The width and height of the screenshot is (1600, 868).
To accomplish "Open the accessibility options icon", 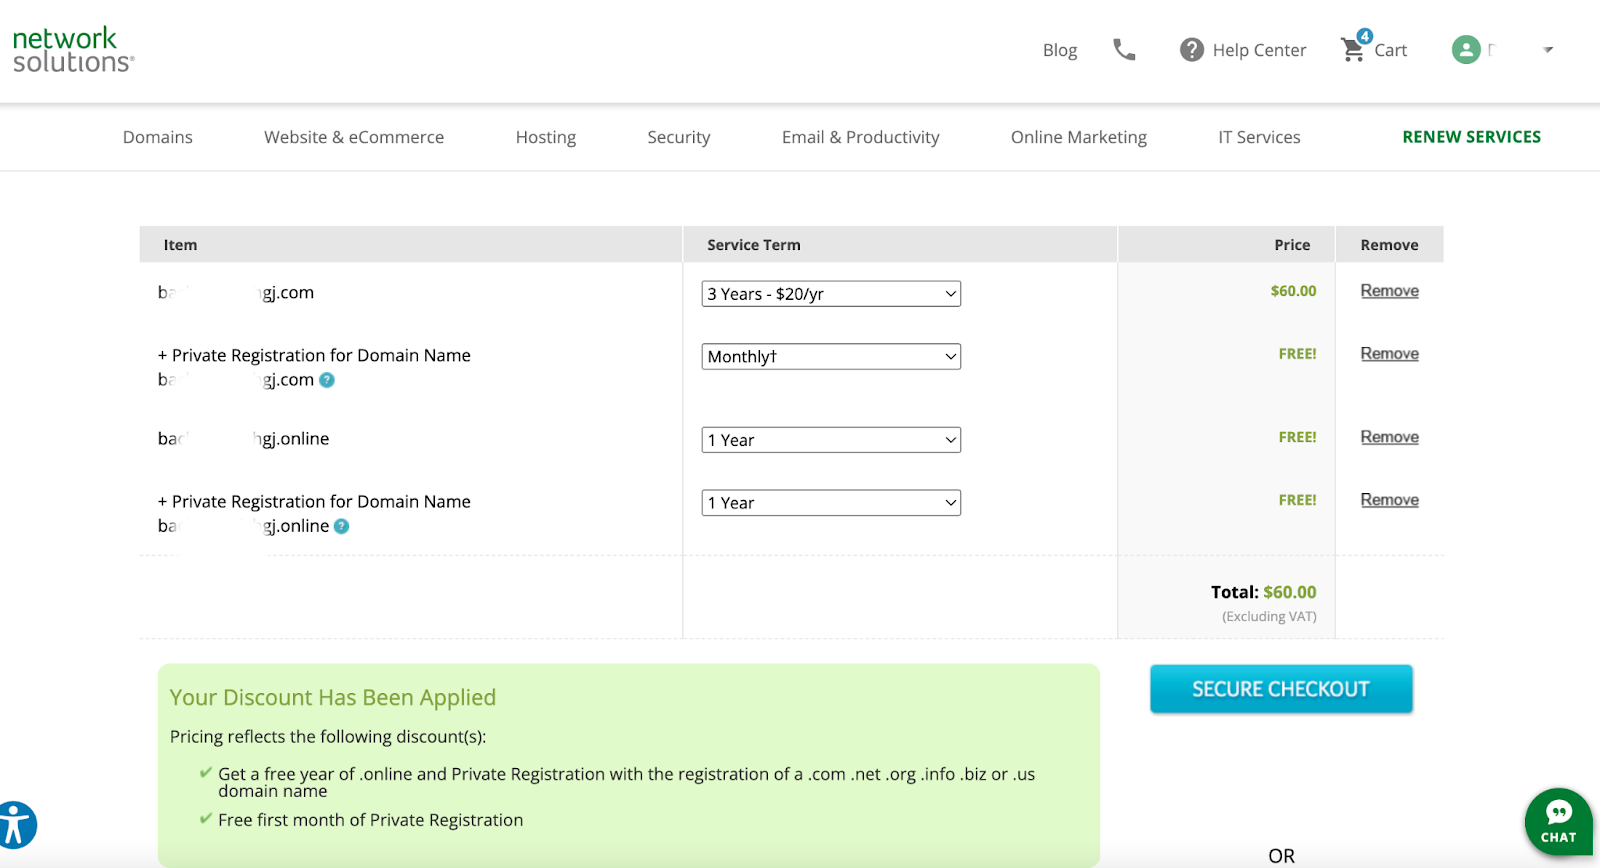I will click(x=14, y=826).
